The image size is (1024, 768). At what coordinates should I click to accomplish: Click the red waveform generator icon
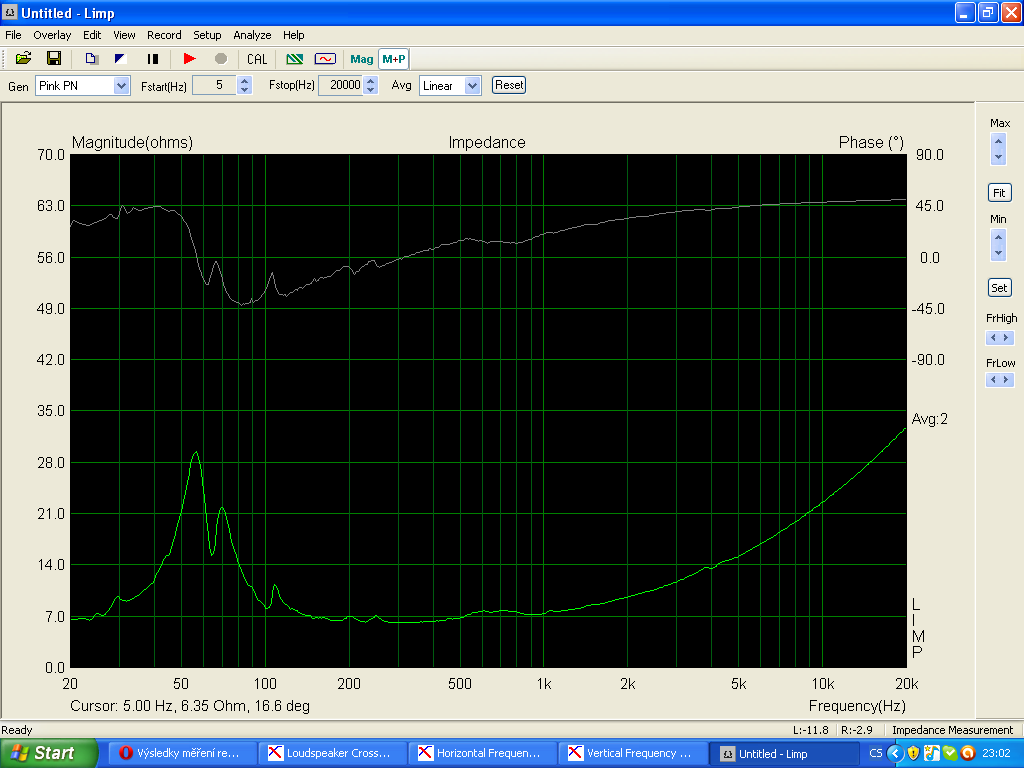[x=325, y=59]
